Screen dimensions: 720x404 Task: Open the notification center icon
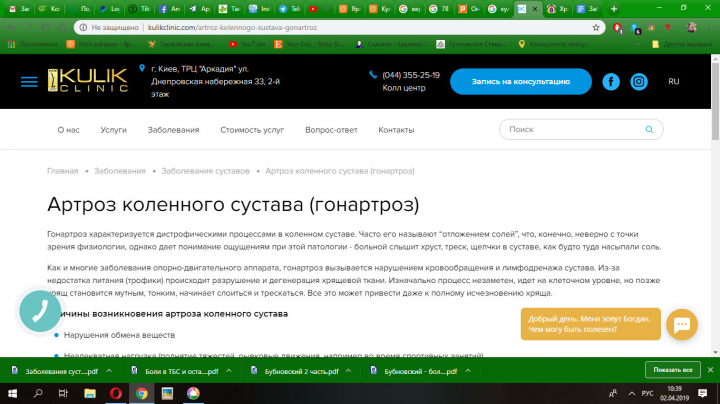pos(703,393)
